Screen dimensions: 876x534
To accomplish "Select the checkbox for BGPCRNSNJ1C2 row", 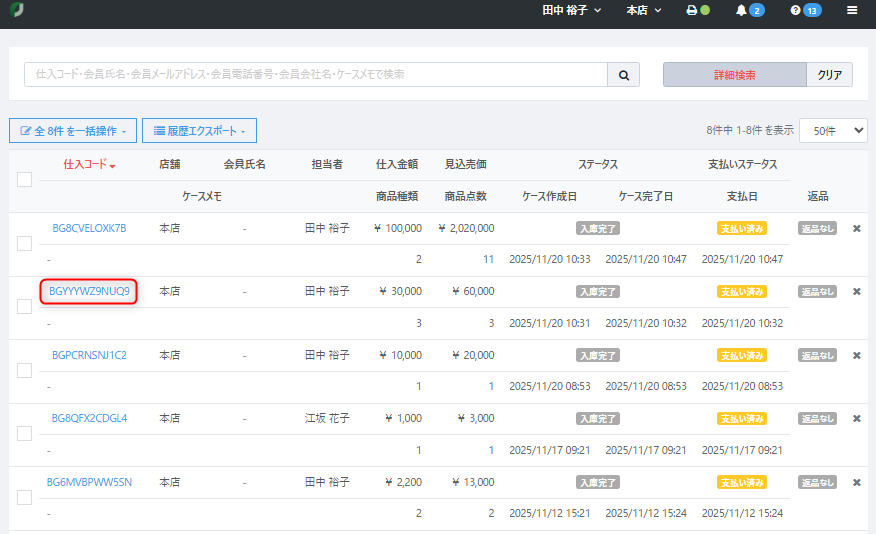I will coord(25,370).
